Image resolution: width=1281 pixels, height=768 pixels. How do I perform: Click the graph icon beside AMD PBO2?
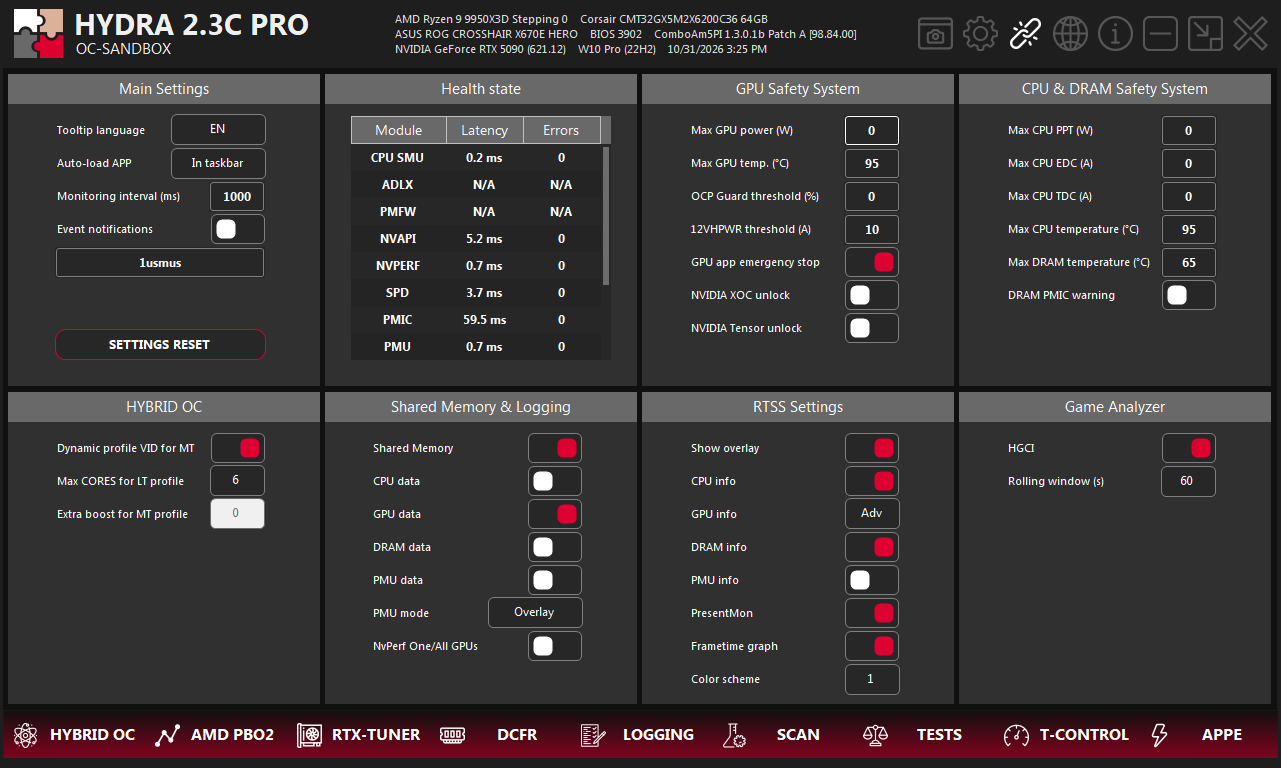point(167,735)
